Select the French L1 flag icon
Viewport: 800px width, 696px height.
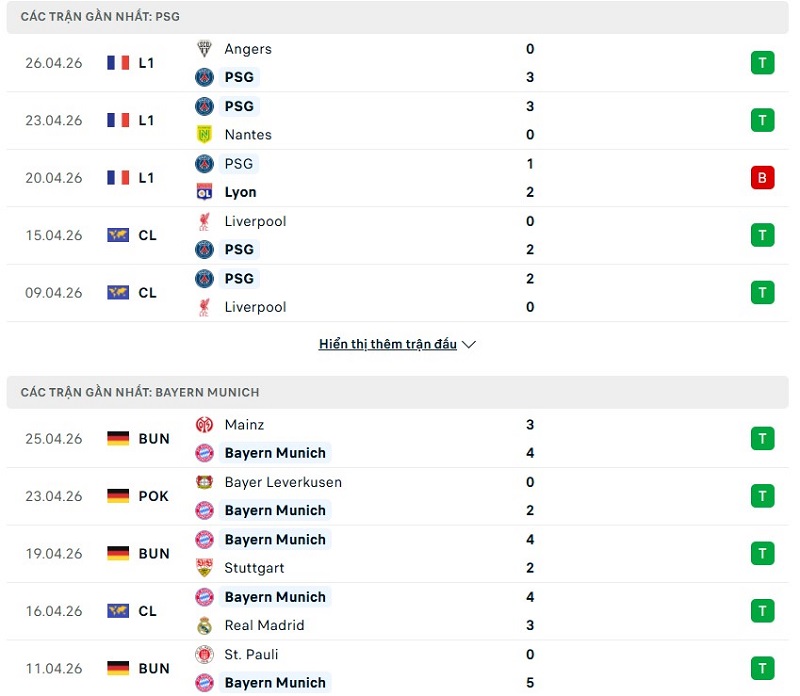[111, 63]
